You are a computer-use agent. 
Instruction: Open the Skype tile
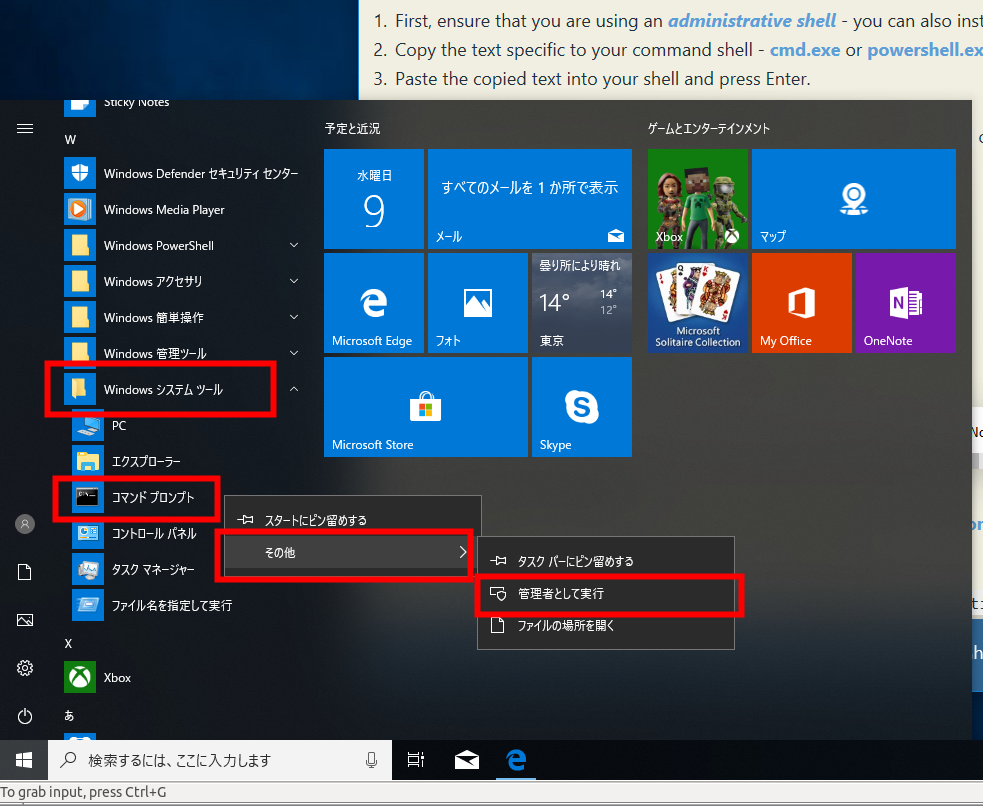(x=582, y=407)
